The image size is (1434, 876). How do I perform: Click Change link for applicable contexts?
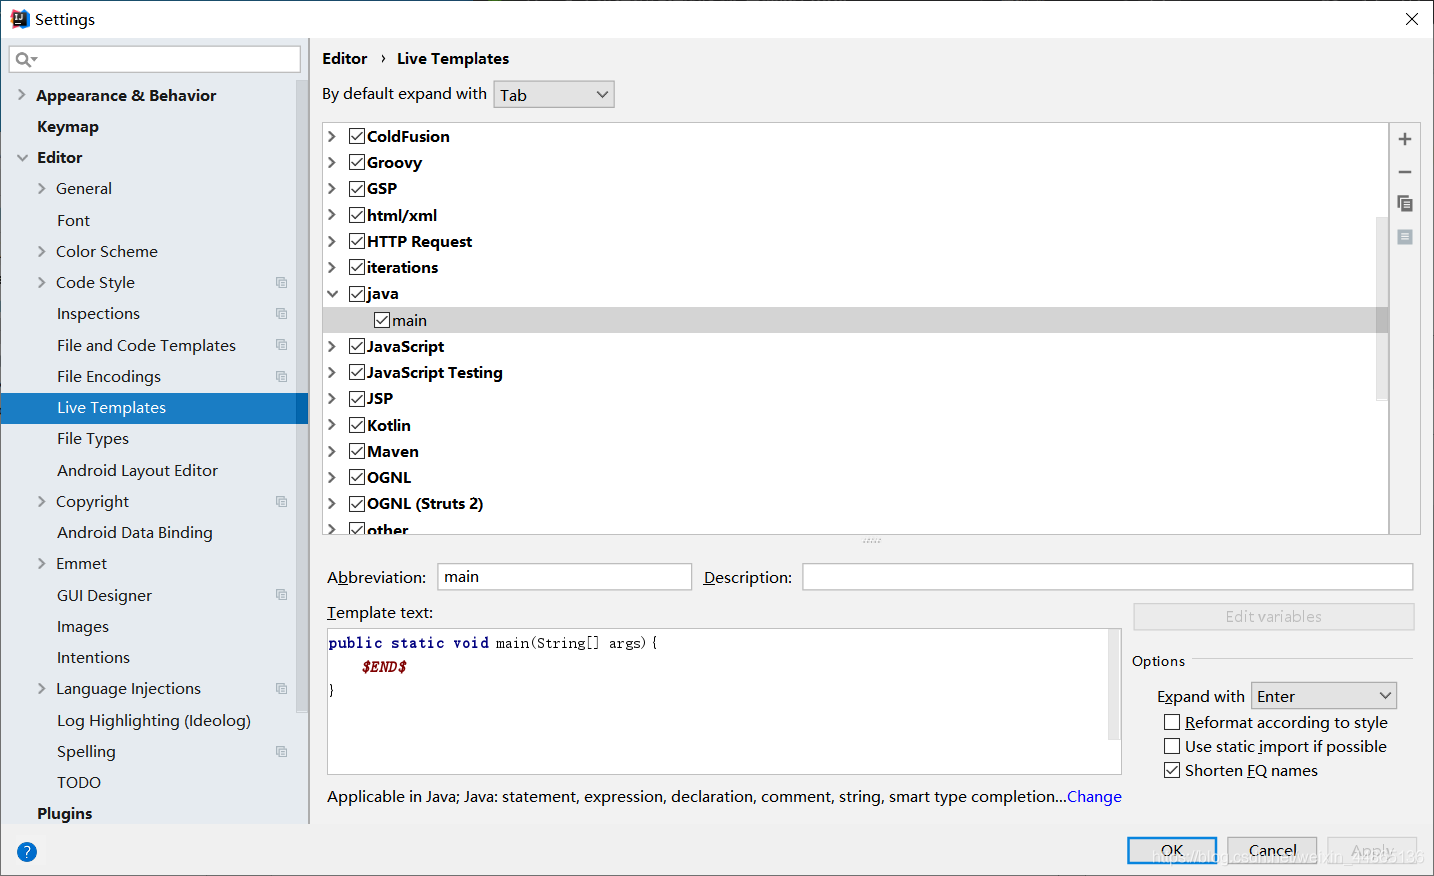[1094, 797]
